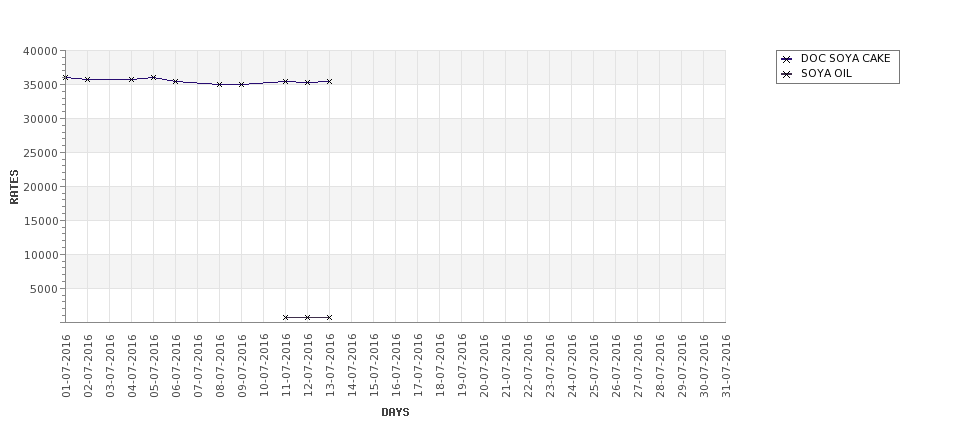
Task: Select DOC SOYA CAKE point on 01-07-2016
Action: 66,78
